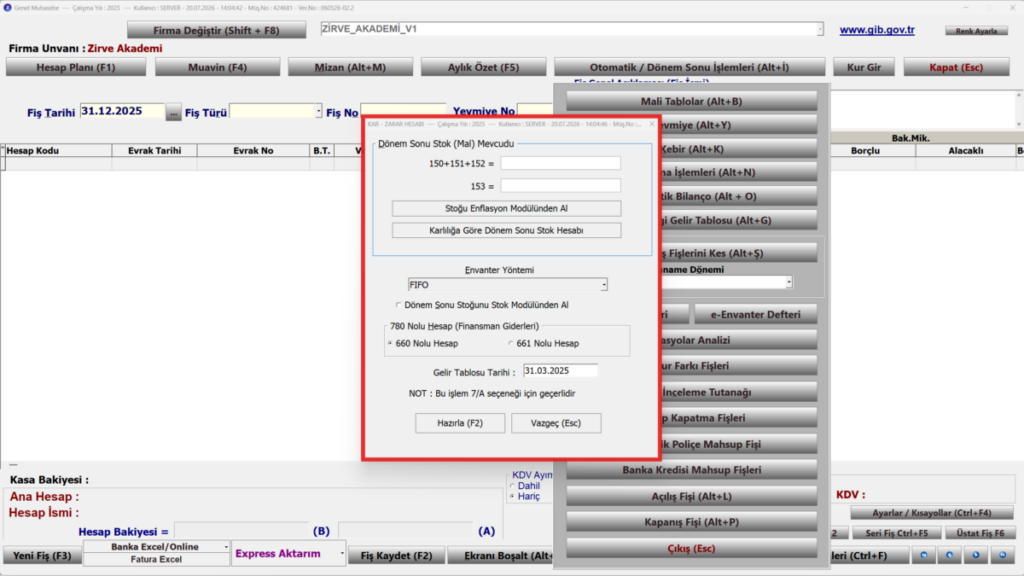Image resolution: width=1024 pixels, height=576 pixels.
Task: Click Kapat (Esc) in the top bar
Action: click(956, 67)
